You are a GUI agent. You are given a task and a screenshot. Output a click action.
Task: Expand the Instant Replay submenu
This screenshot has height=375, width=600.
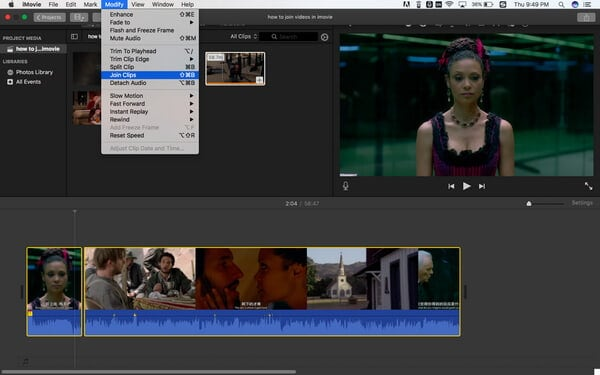(150, 112)
